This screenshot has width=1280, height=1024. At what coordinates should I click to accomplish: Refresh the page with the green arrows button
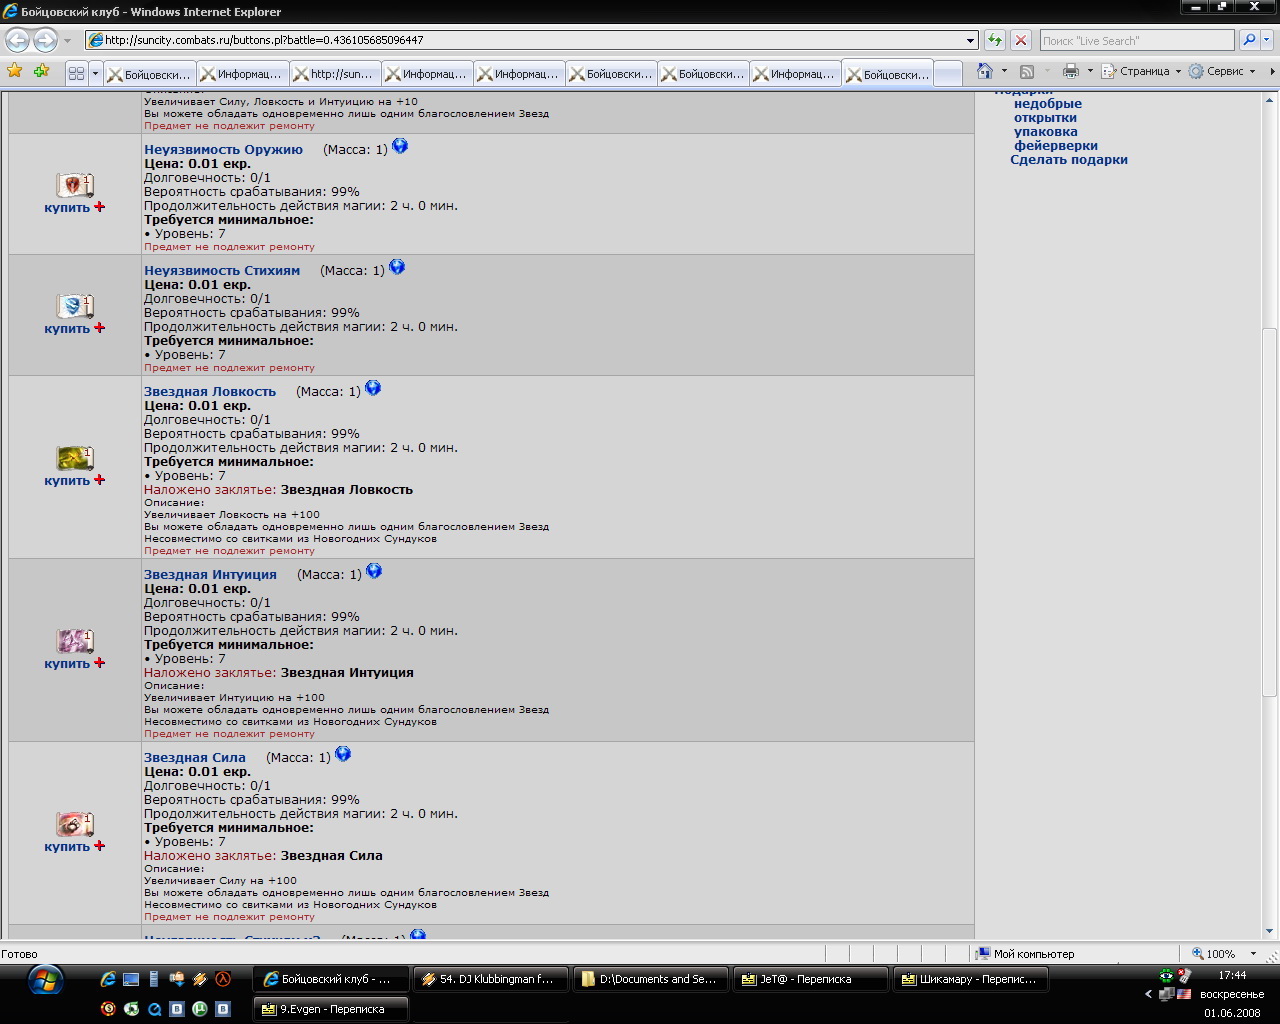[995, 40]
